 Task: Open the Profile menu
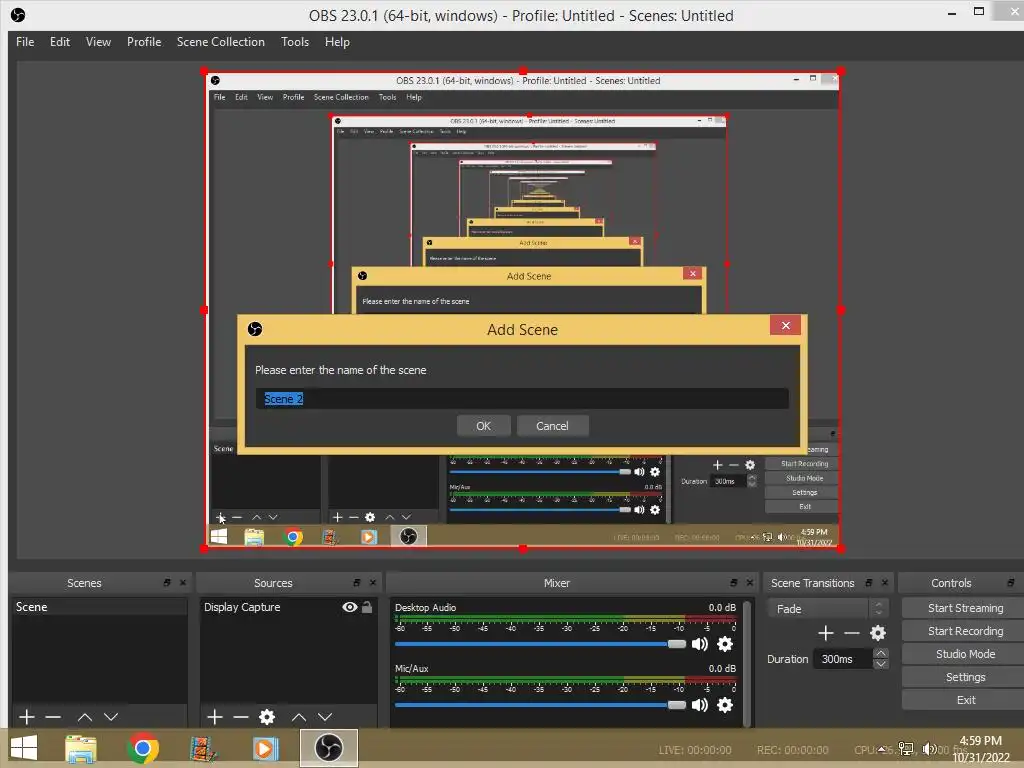pos(144,42)
